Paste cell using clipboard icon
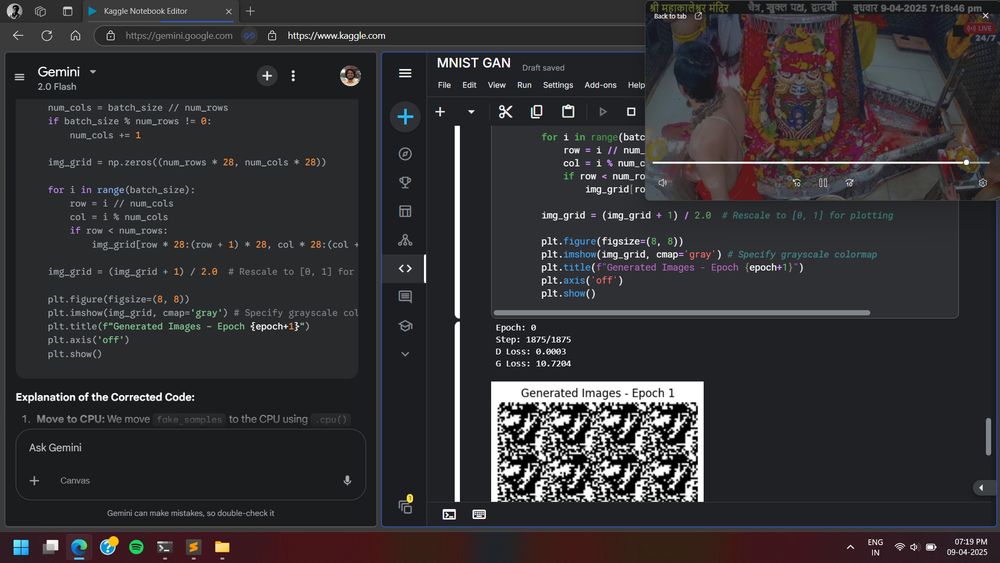 tap(568, 112)
